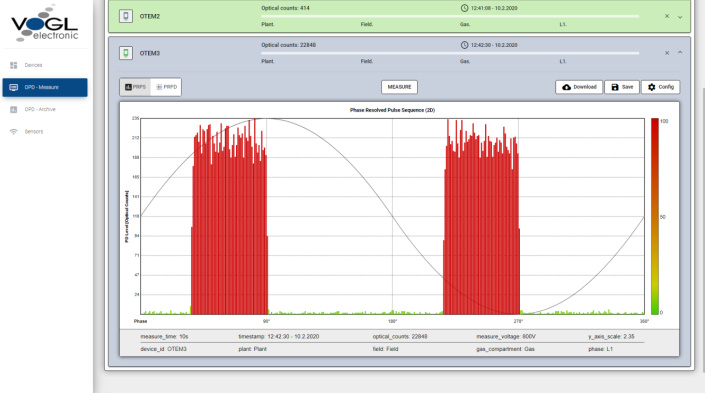This screenshot has height=393, width=705.
Task: Open OPD - Archive in sidebar
Action: tap(40, 109)
